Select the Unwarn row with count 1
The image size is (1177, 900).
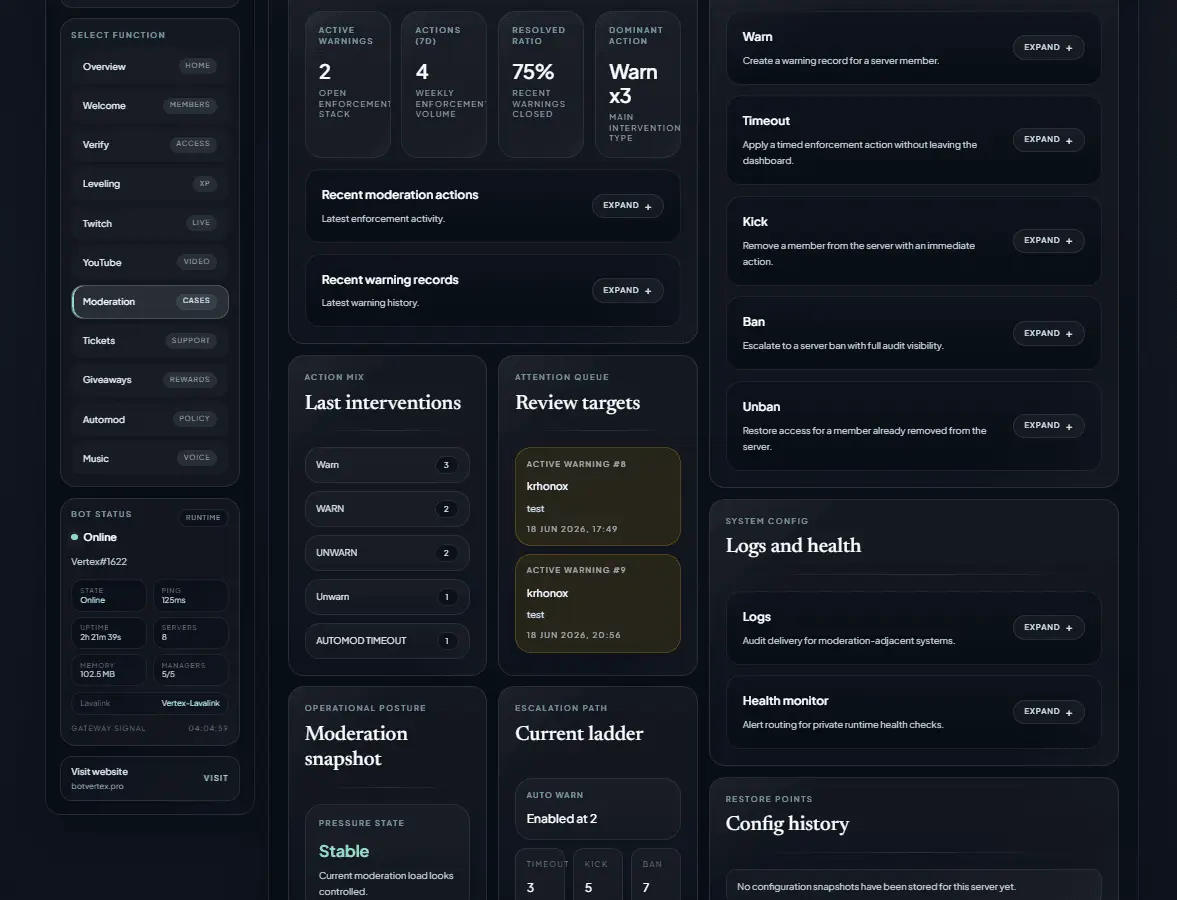[387, 597]
